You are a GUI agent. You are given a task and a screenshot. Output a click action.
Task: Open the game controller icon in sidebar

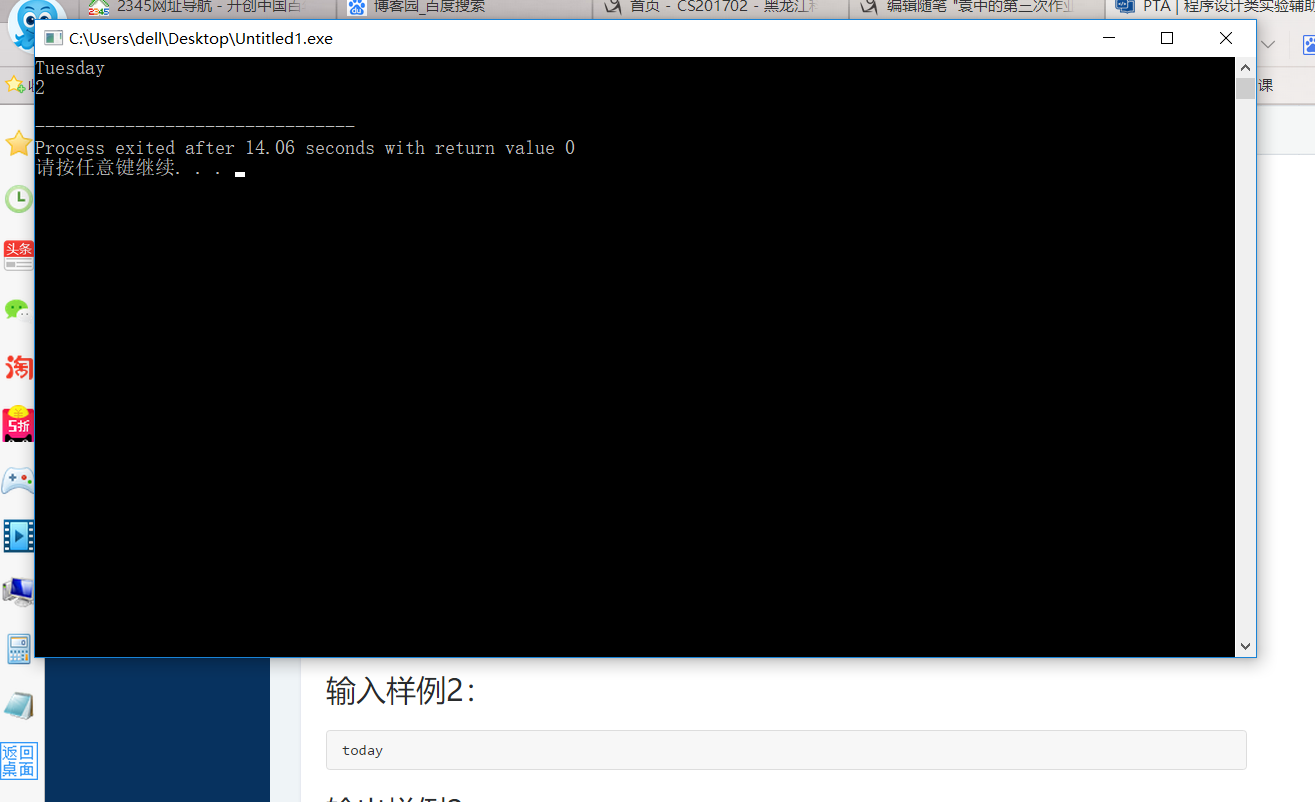tap(18, 481)
